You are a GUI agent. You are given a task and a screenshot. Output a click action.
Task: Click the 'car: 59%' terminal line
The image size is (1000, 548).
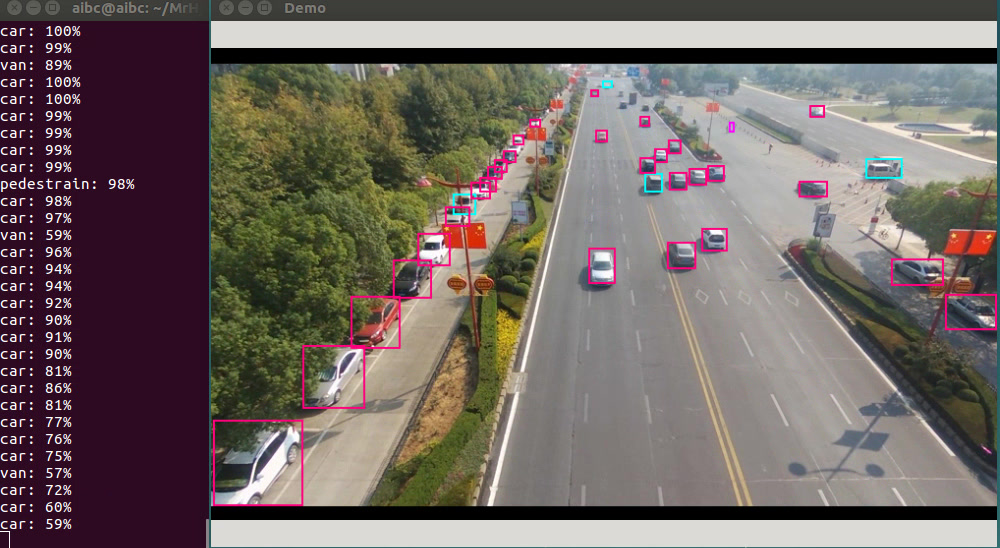point(36,524)
